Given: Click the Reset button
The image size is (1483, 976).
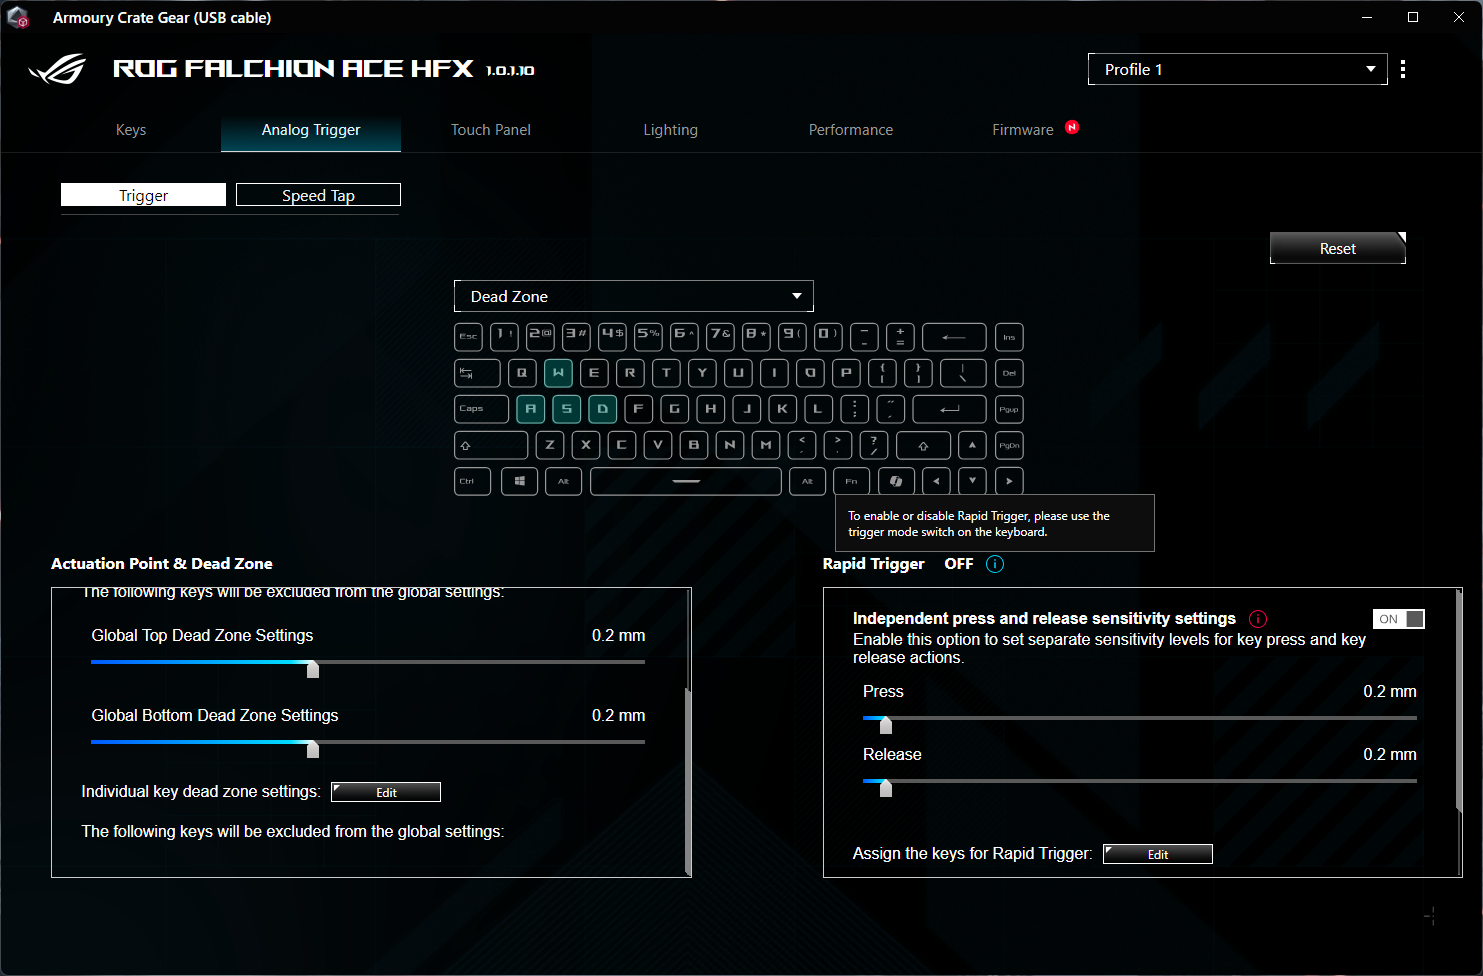Looking at the screenshot, I should click(1338, 248).
